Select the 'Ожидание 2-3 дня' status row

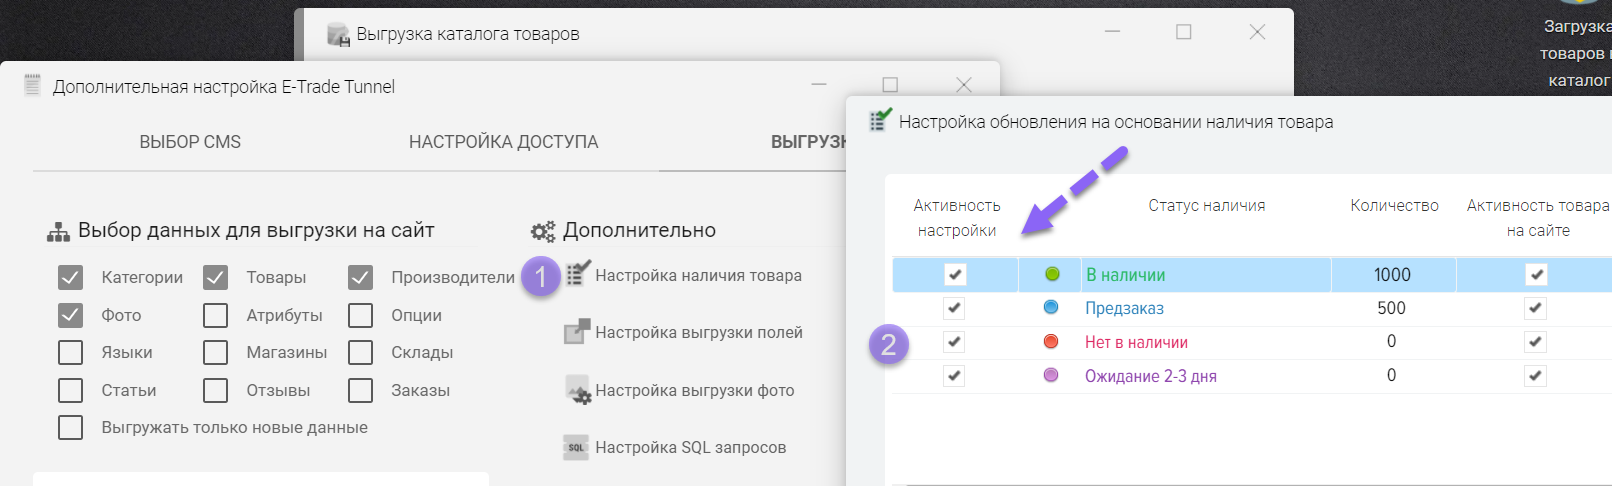coord(1150,376)
